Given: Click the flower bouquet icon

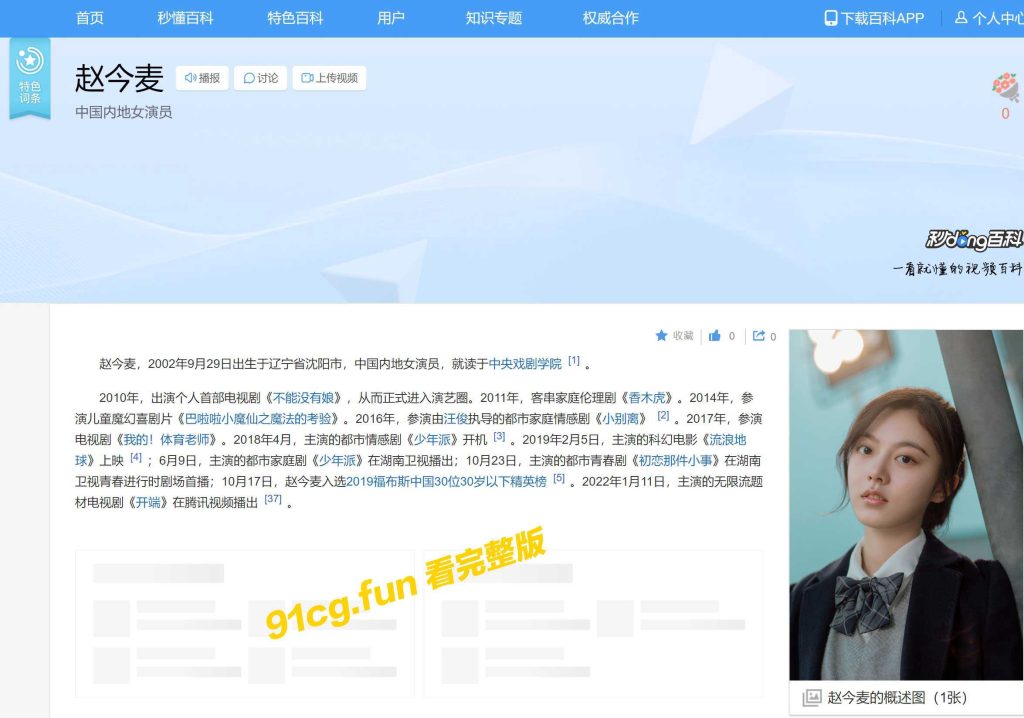Looking at the screenshot, I should 1005,87.
